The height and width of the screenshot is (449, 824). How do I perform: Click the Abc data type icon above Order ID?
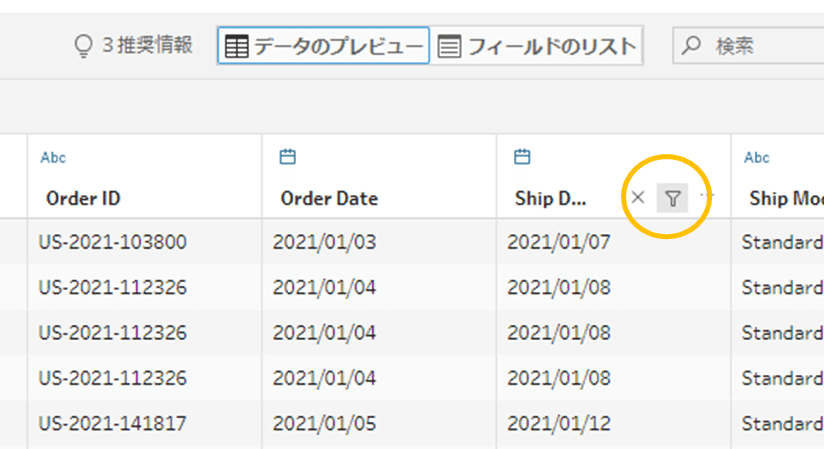point(53,157)
